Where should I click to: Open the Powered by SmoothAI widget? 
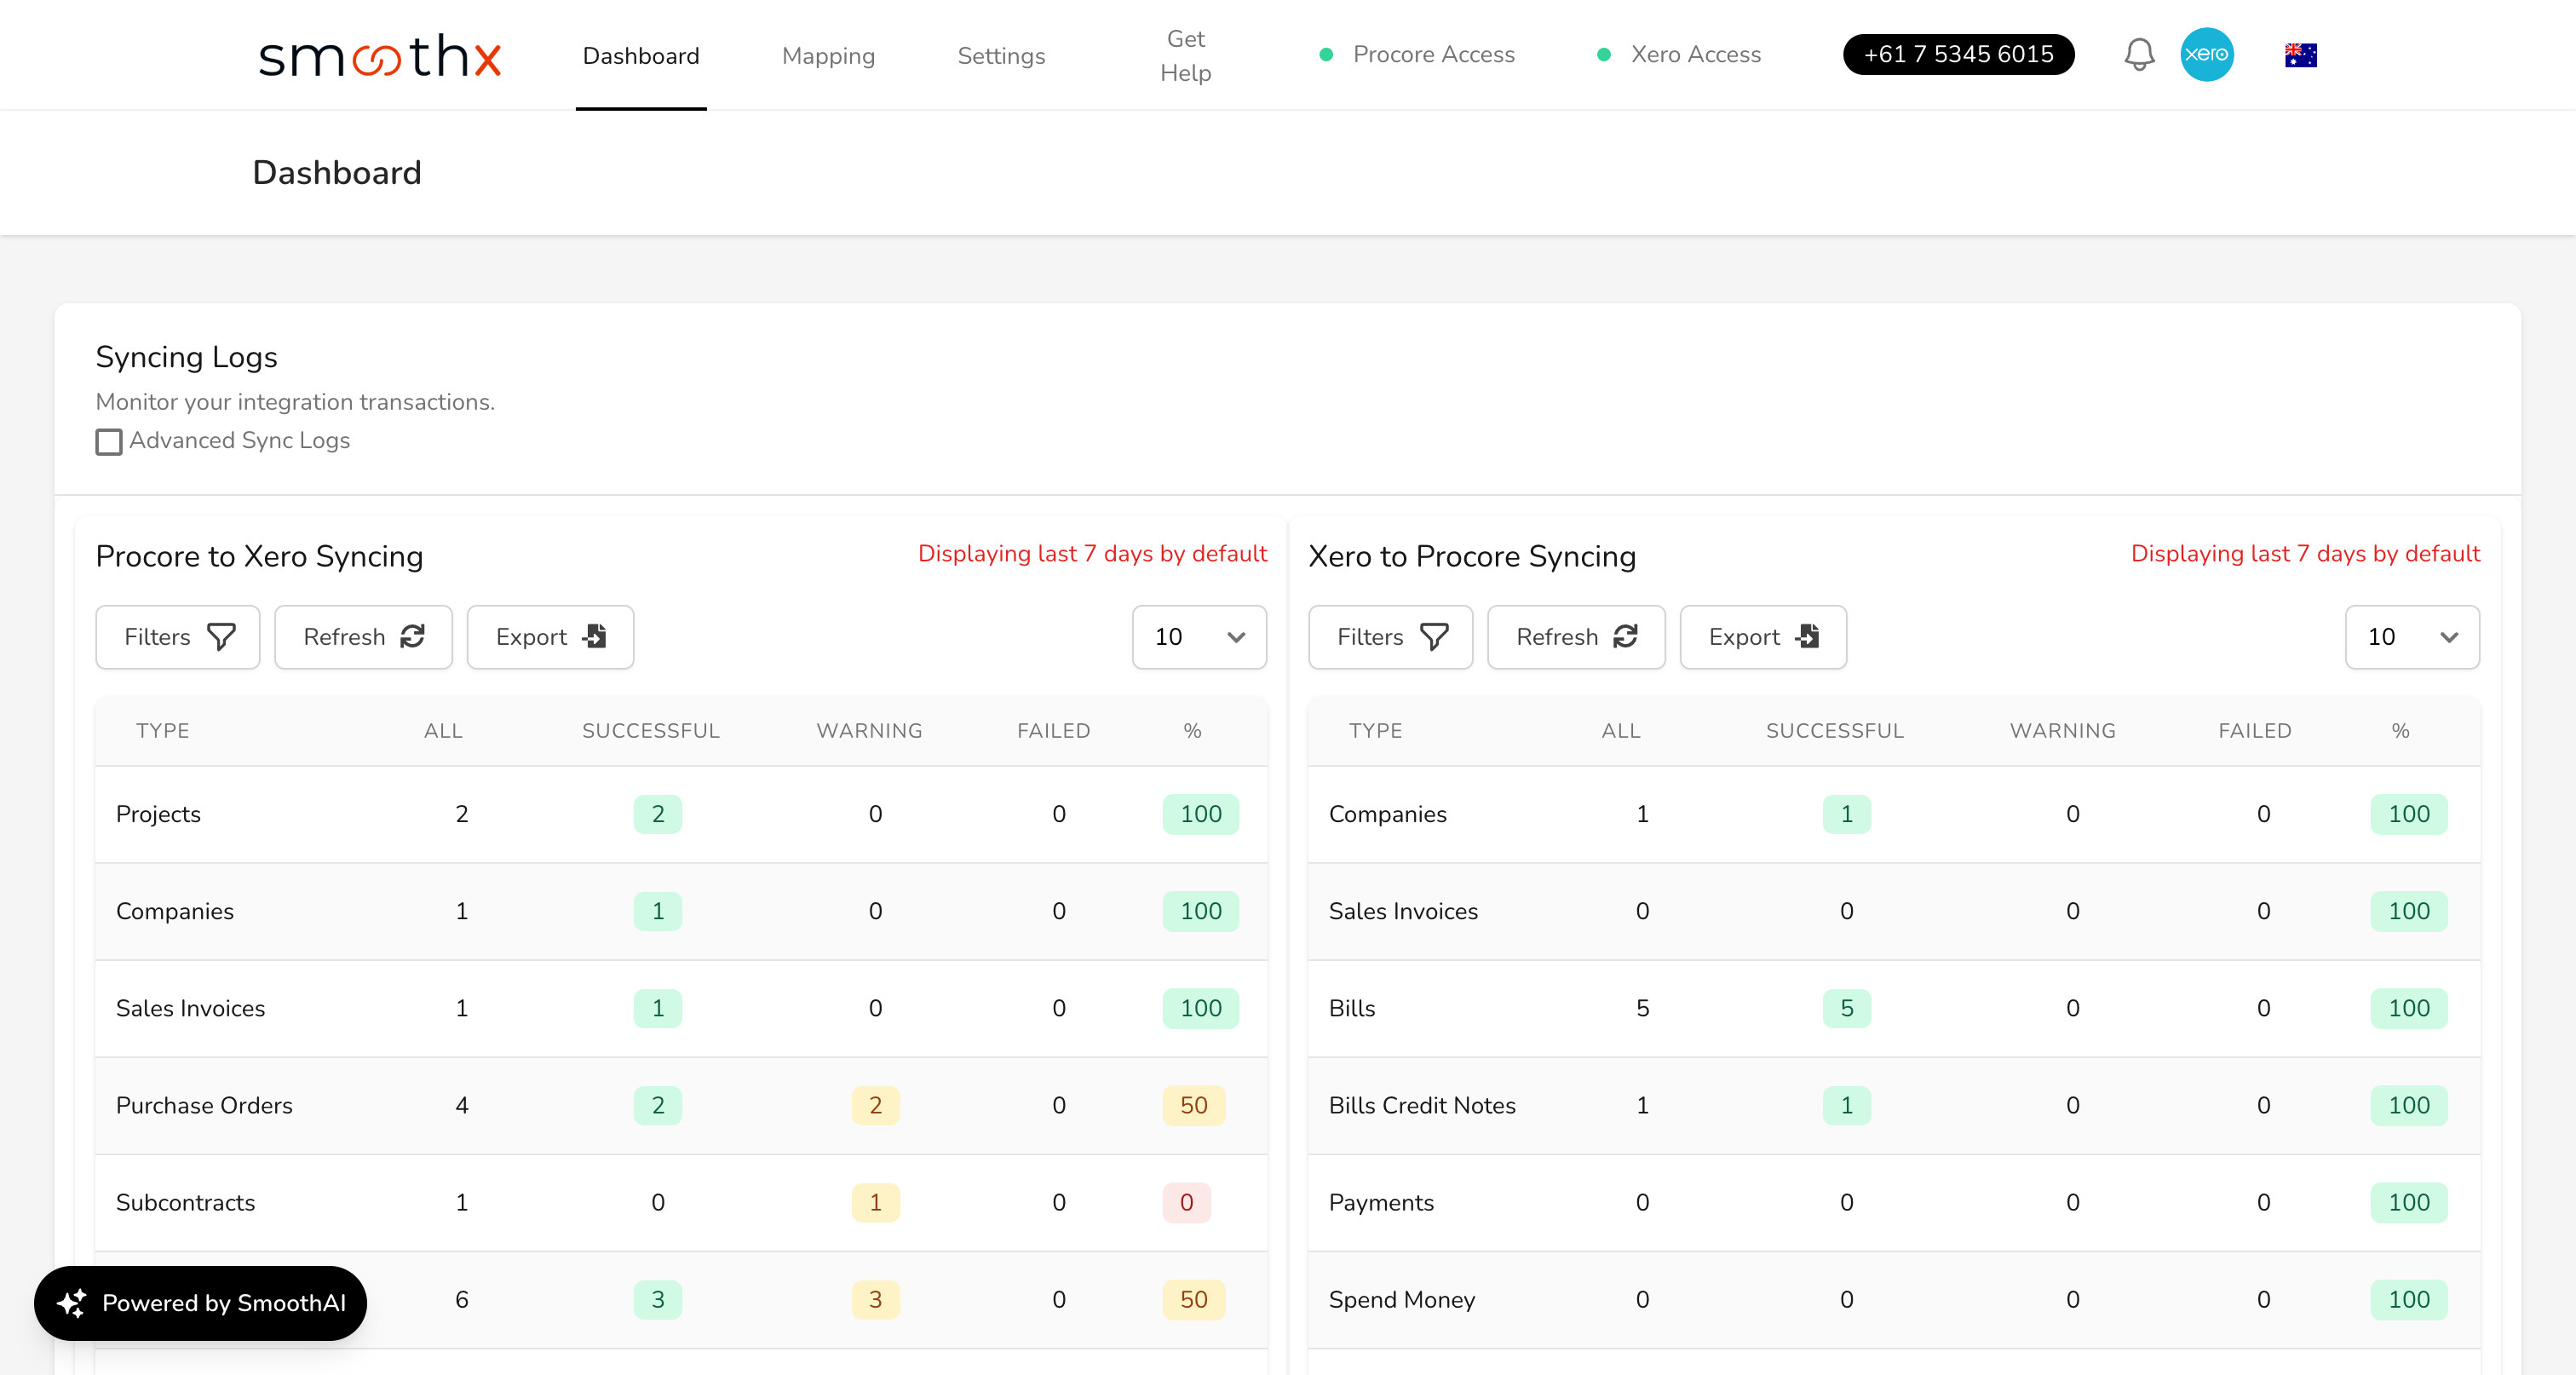(x=201, y=1302)
